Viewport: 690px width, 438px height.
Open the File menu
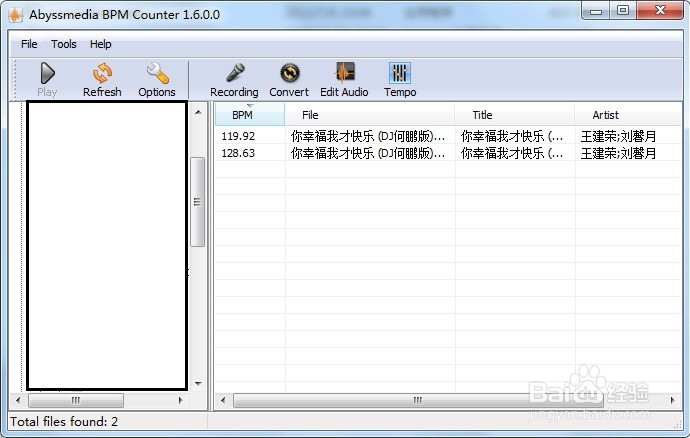29,44
